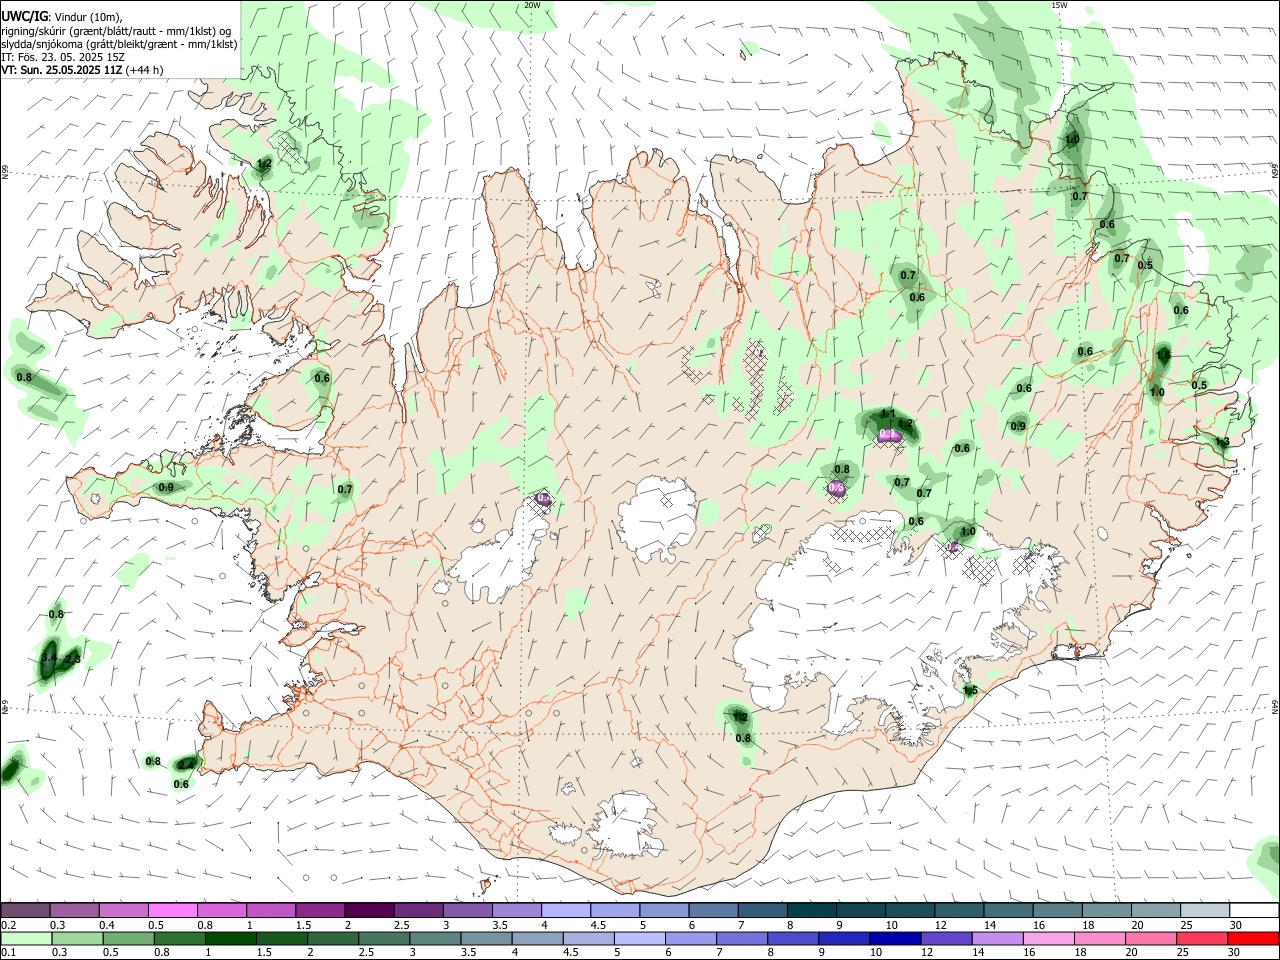Screen dimensions: 1280x960
Task: Select the light pink 16 rain legend swatch
Action: [1049, 938]
